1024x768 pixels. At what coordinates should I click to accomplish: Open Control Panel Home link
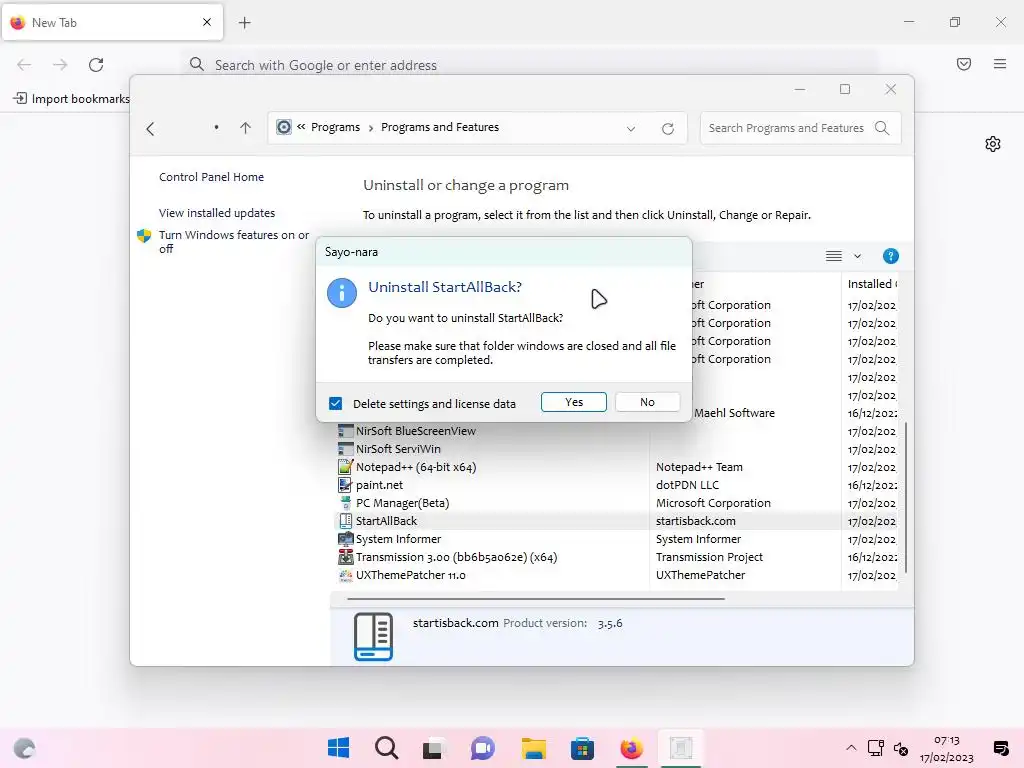[212, 177]
